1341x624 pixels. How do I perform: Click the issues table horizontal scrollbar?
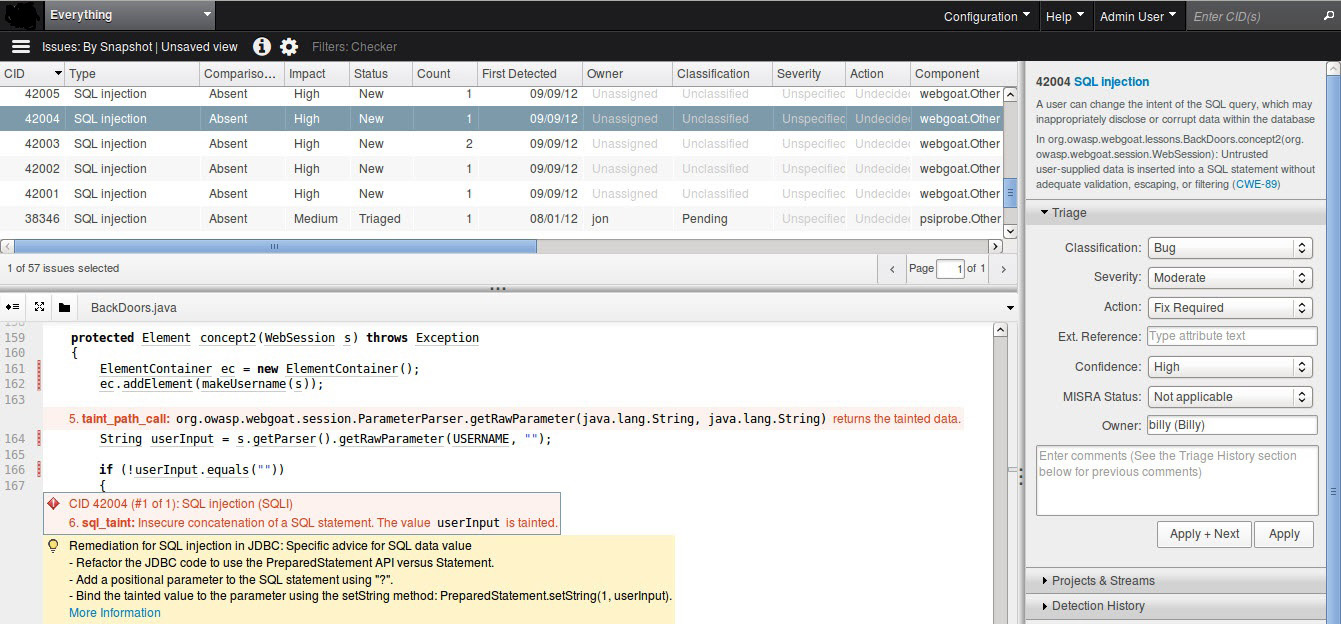point(275,246)
